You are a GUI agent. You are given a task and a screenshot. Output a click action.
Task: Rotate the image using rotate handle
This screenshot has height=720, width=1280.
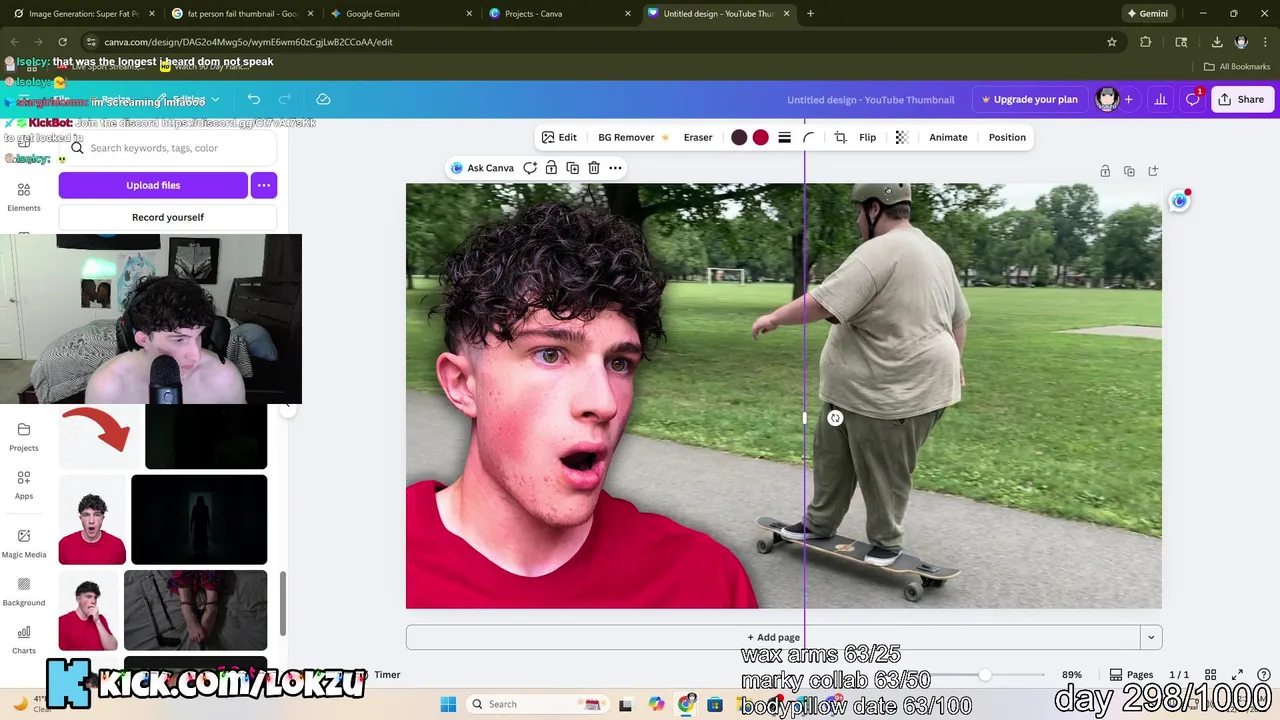(835, 418)
